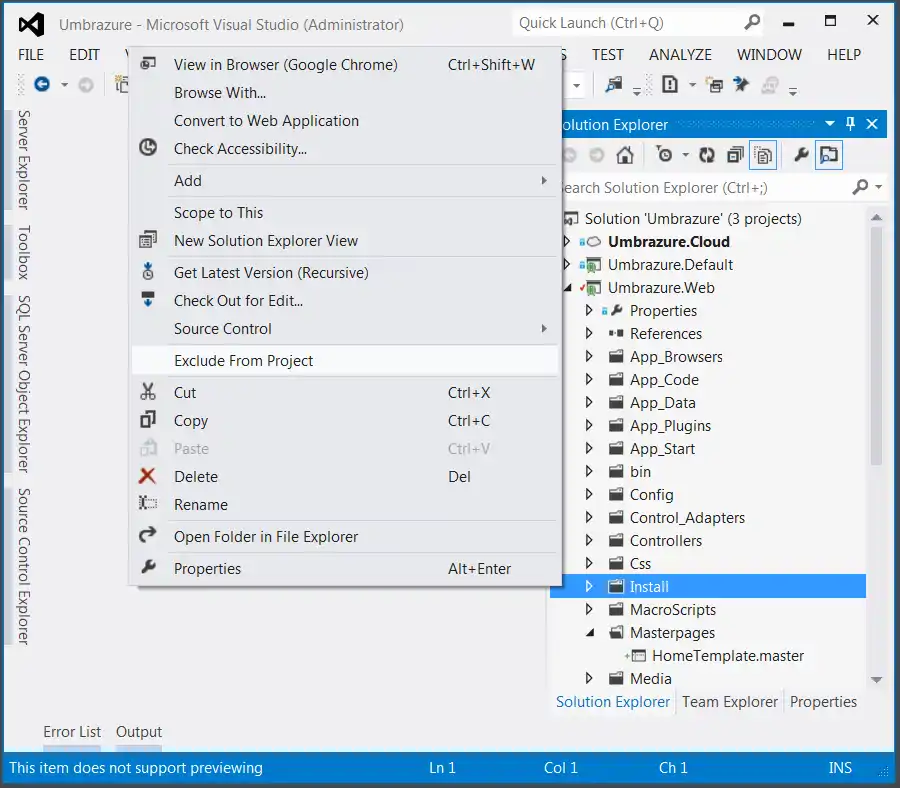Image resolution: width=900 pixels, height=788 pixels.
Task: Choose Get Latest Version (Recursive)
Action: [x=345, y=273]
